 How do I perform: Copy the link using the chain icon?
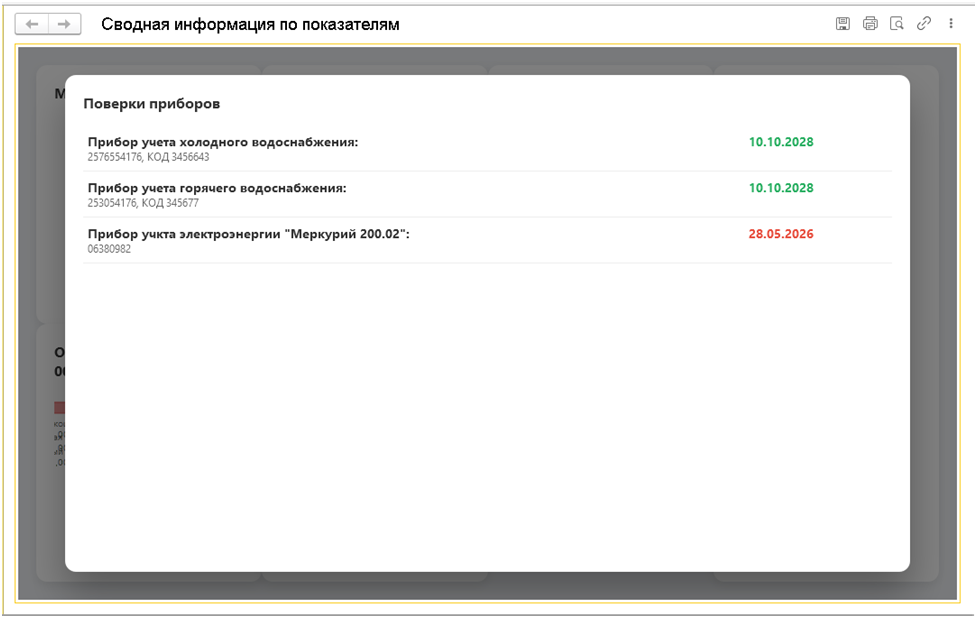(x=923, y=24)
